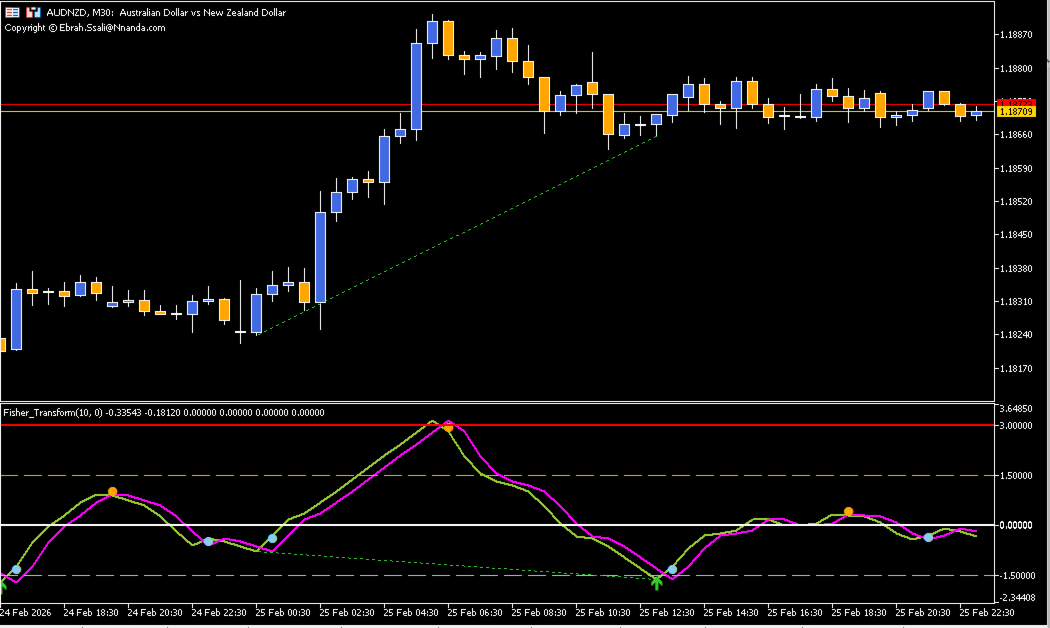Select the blue dashed -1.50000 level line

pos(498,576)
